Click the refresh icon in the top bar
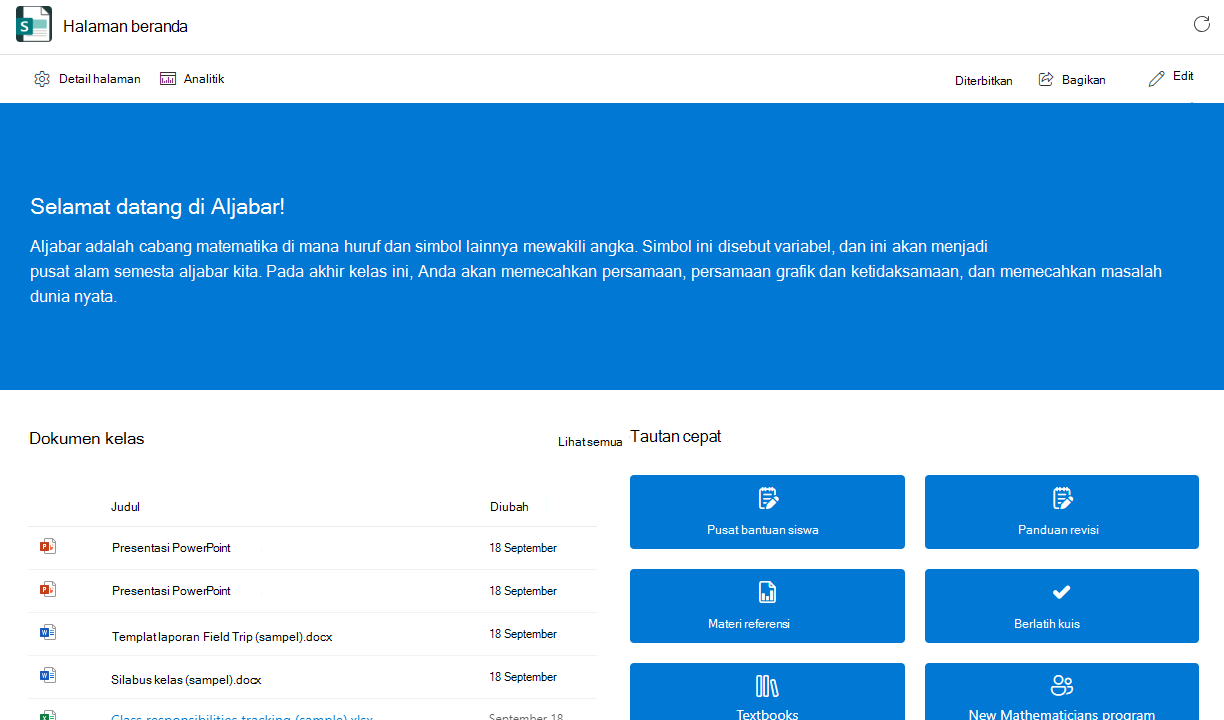The width and height of the screenshot is (1224, 720). coord(1201,24)
